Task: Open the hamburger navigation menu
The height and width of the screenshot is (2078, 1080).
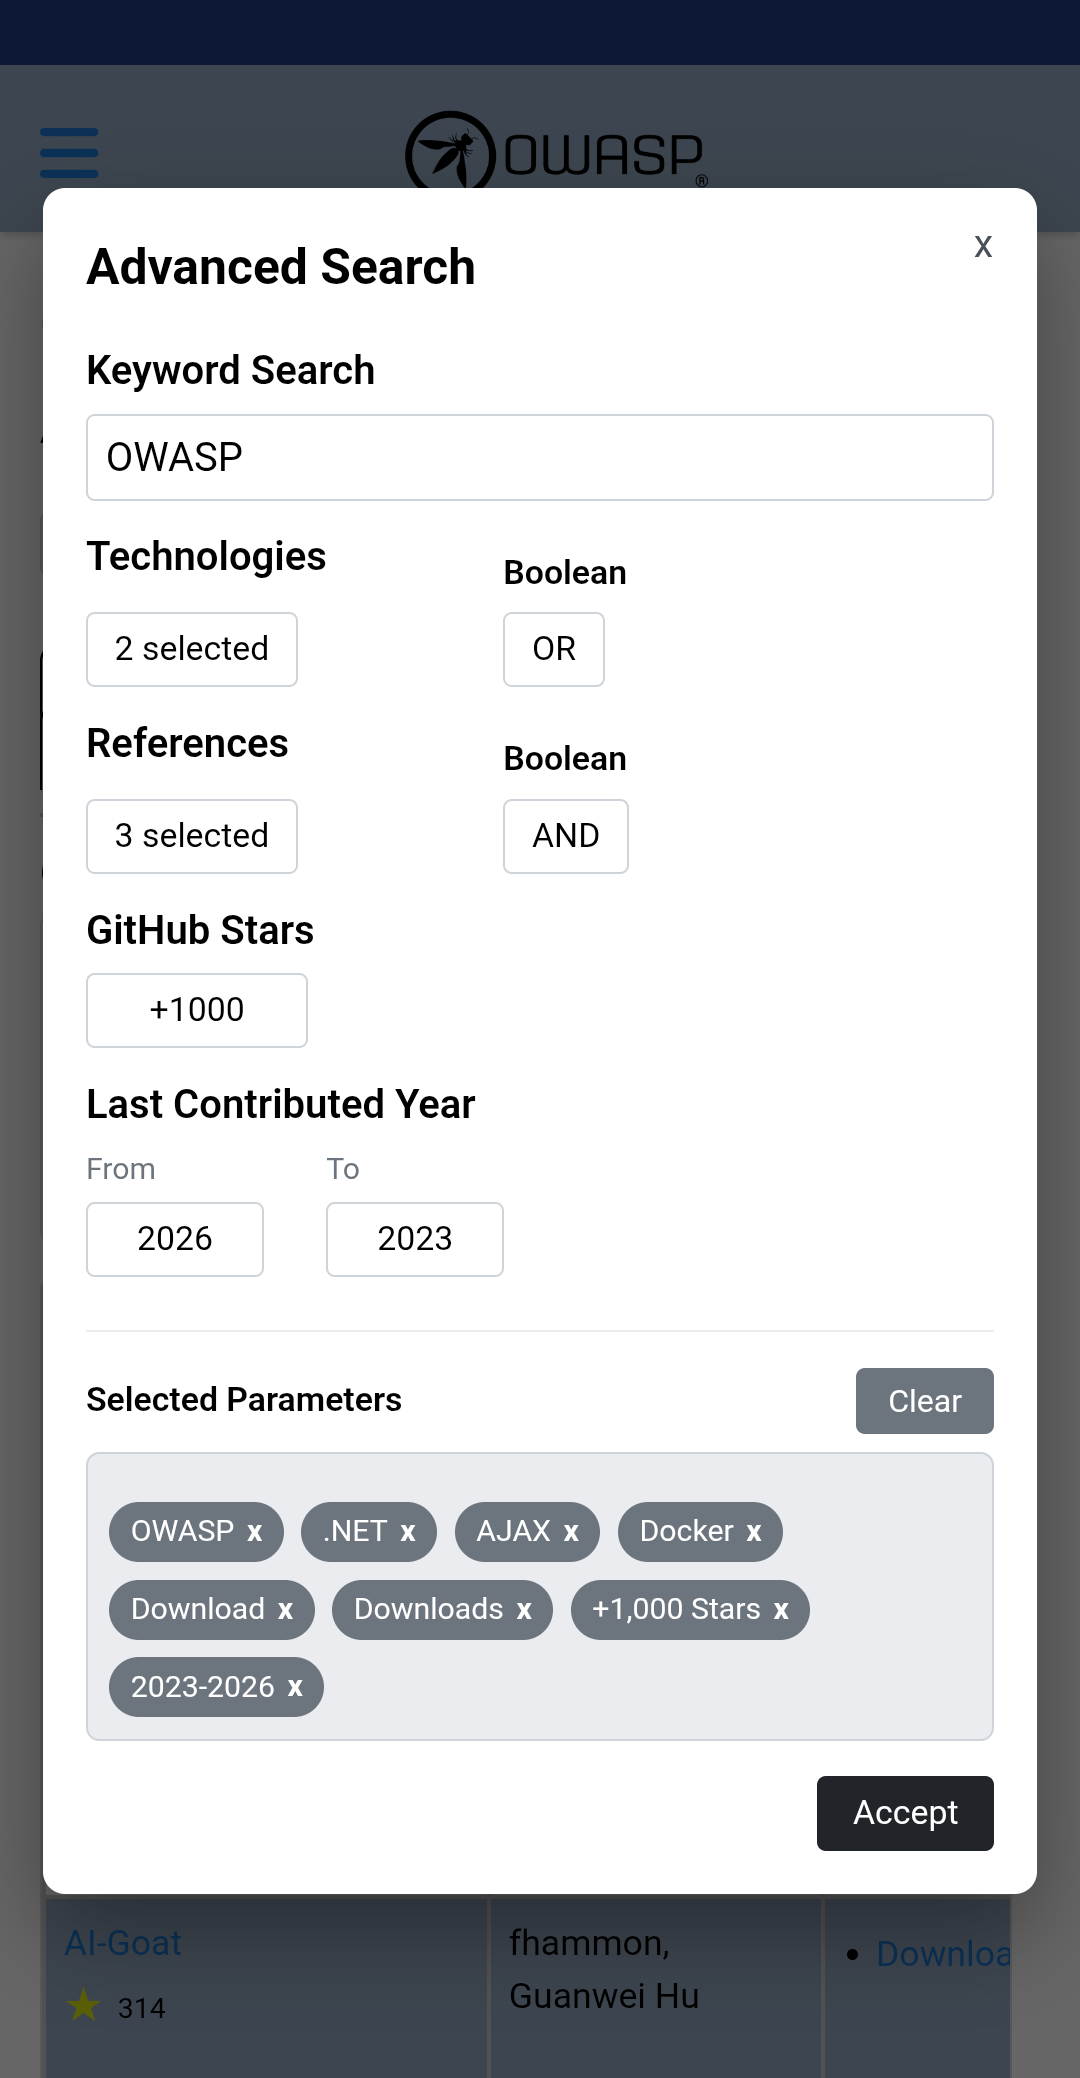Action: coord(68,153)
